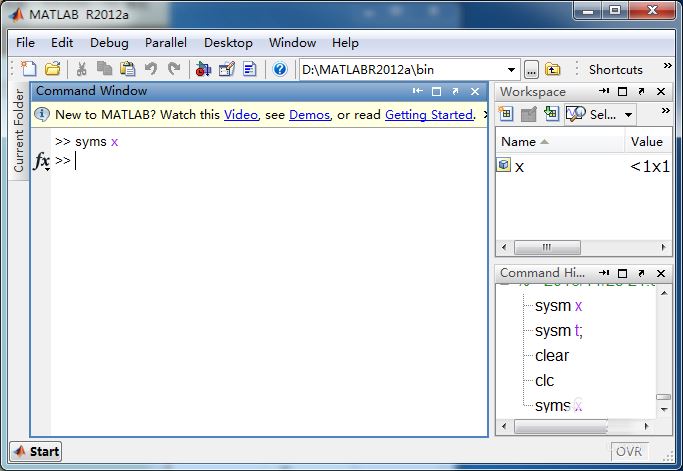Undock the Command History panel
The width and height of the screenshot is (683, 471).
pyautogui.click(x=641, y=273)
